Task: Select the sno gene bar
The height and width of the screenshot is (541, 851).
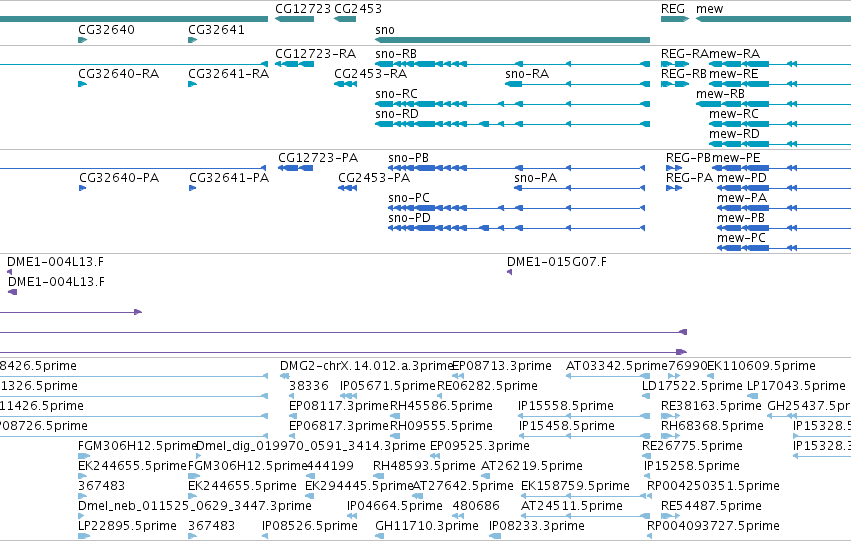Action: point(512,40)
